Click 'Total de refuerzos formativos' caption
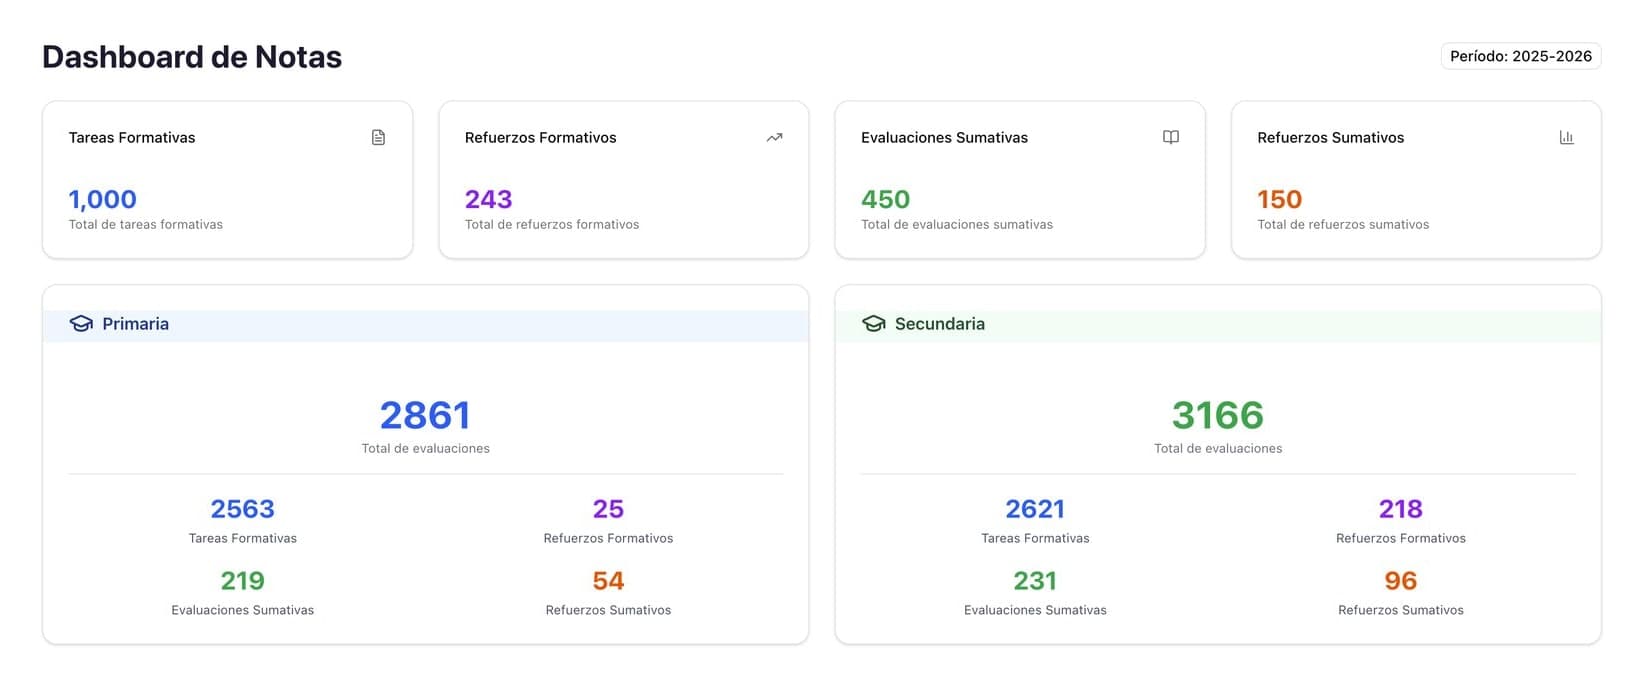The height and width of the screenshot is (686, 1644). point(552,225)
